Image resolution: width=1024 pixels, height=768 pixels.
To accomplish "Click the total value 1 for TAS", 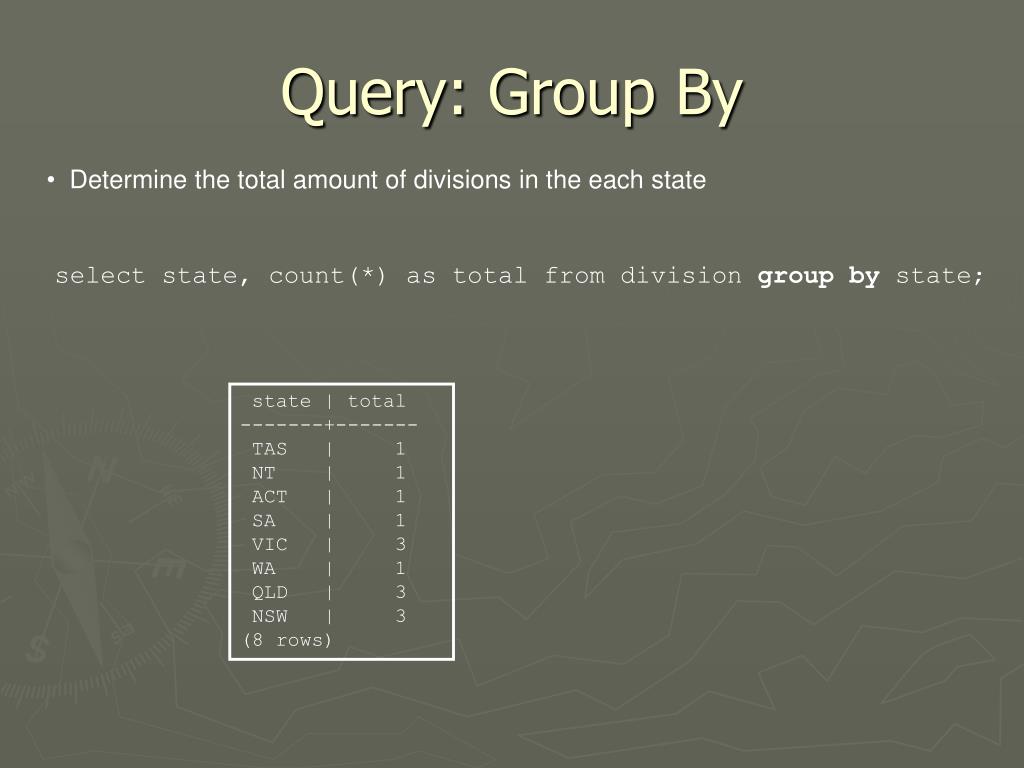I will pyautogui.click(x=400, y=449).
